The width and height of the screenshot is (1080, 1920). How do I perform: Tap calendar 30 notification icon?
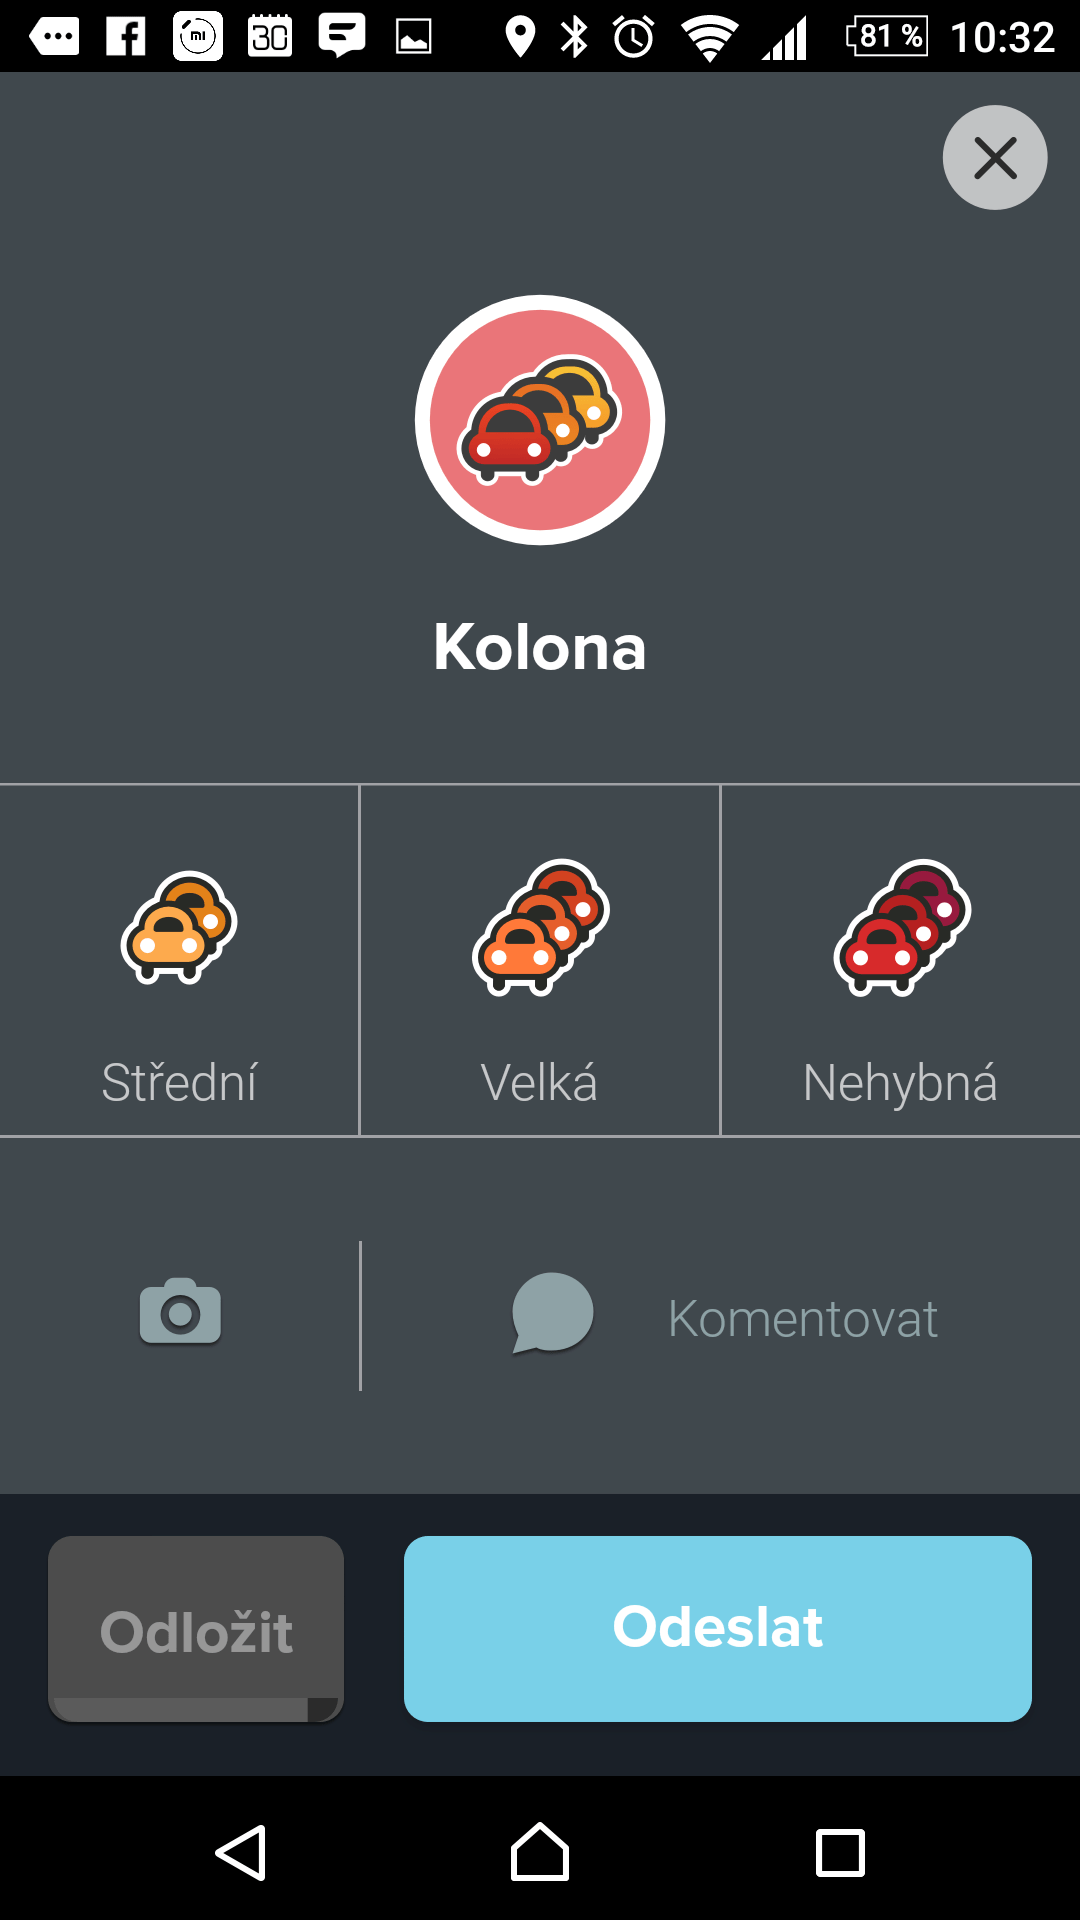(x=270, y=37)
